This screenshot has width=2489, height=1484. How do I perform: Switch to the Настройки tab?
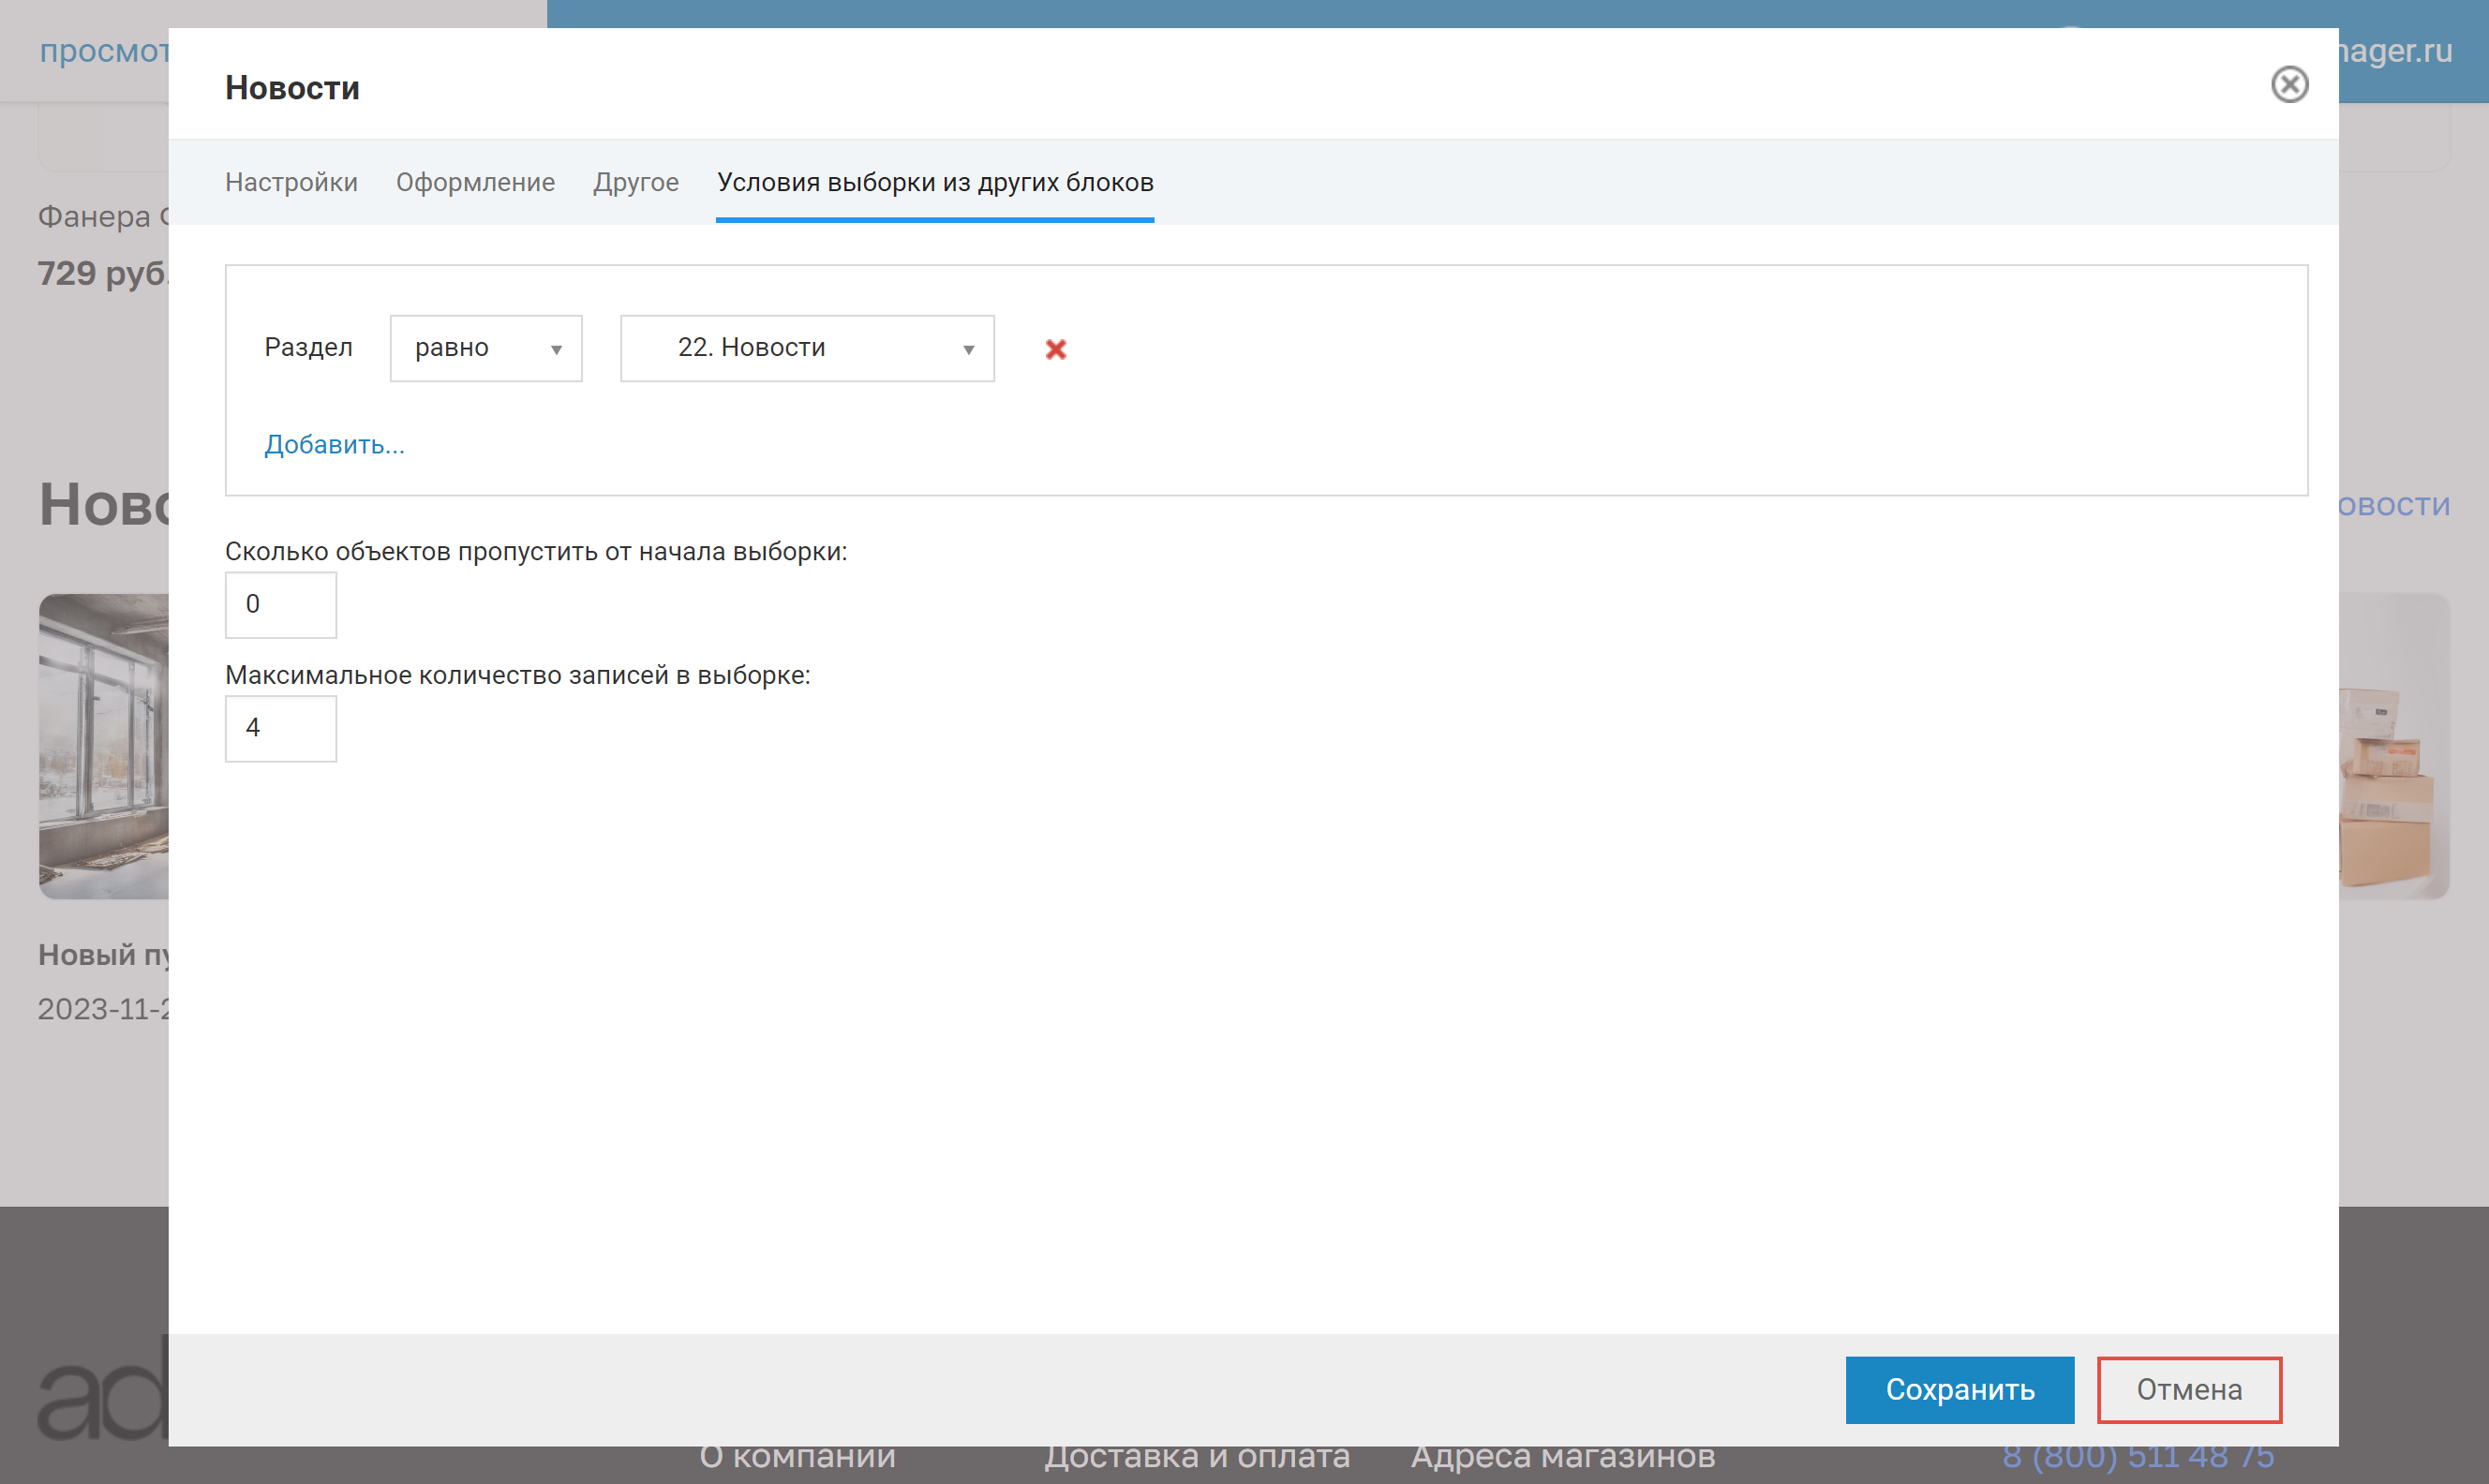coord(291,182)
